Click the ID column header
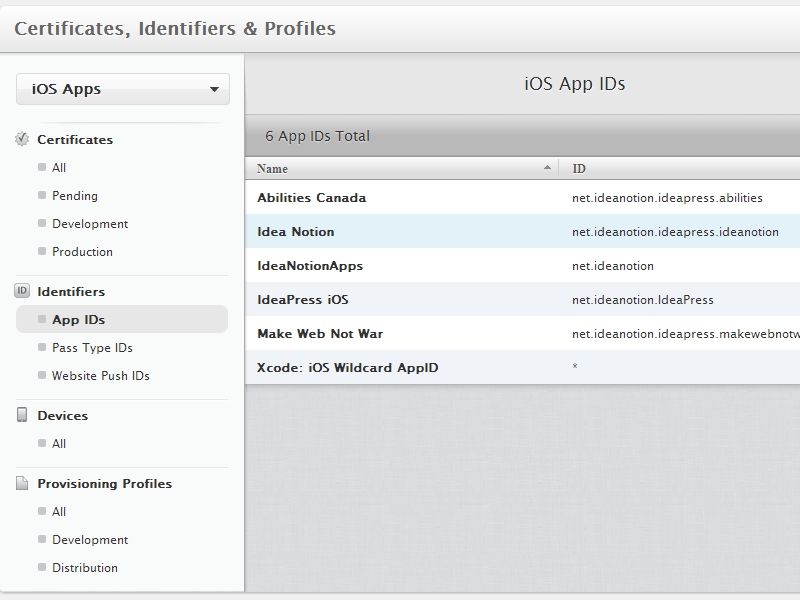 pyautogui.click(x=579, y=168)
